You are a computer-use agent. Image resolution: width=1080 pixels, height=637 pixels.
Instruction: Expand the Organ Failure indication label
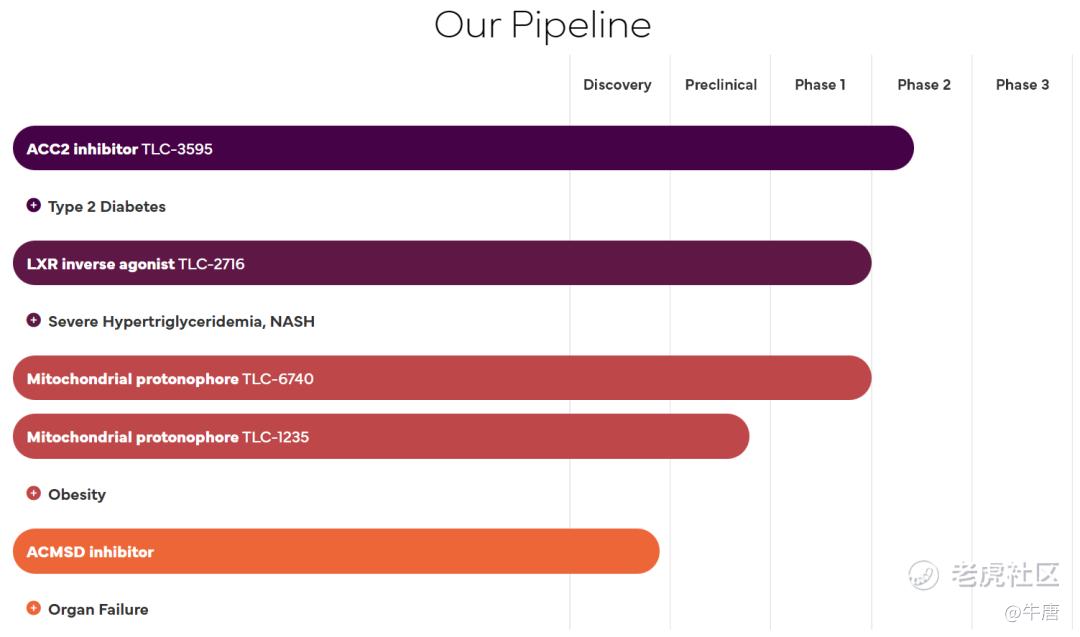(98, 610)
